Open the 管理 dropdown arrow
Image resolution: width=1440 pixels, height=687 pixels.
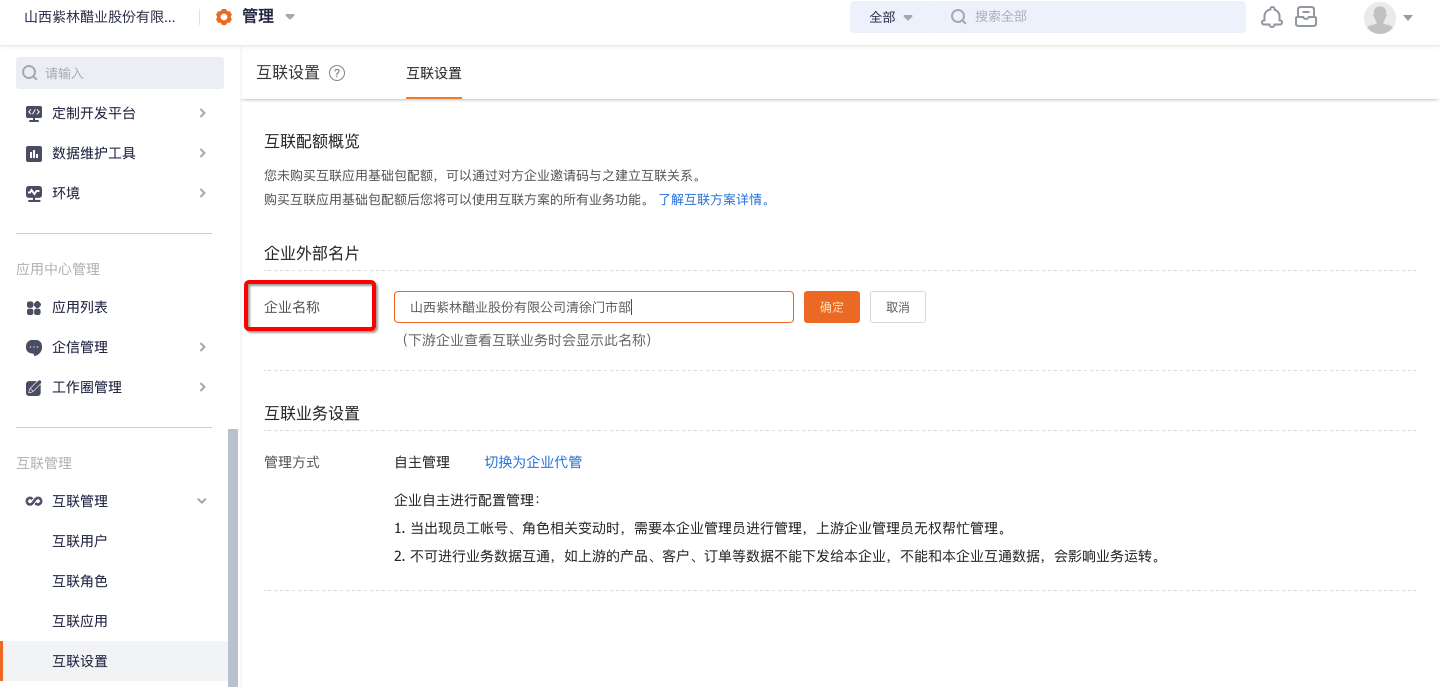(x=290, y=17)
